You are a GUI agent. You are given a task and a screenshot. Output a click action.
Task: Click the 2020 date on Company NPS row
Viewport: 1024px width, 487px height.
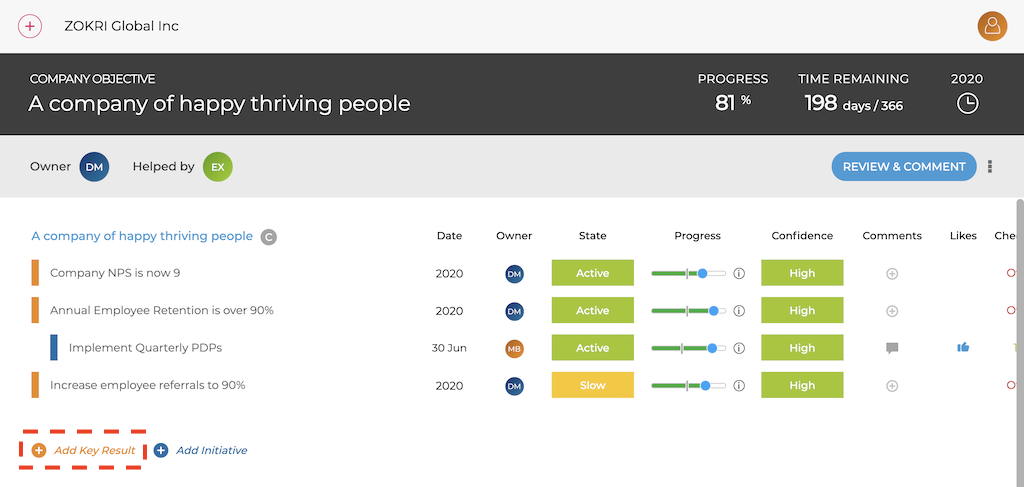pos(449,274)
